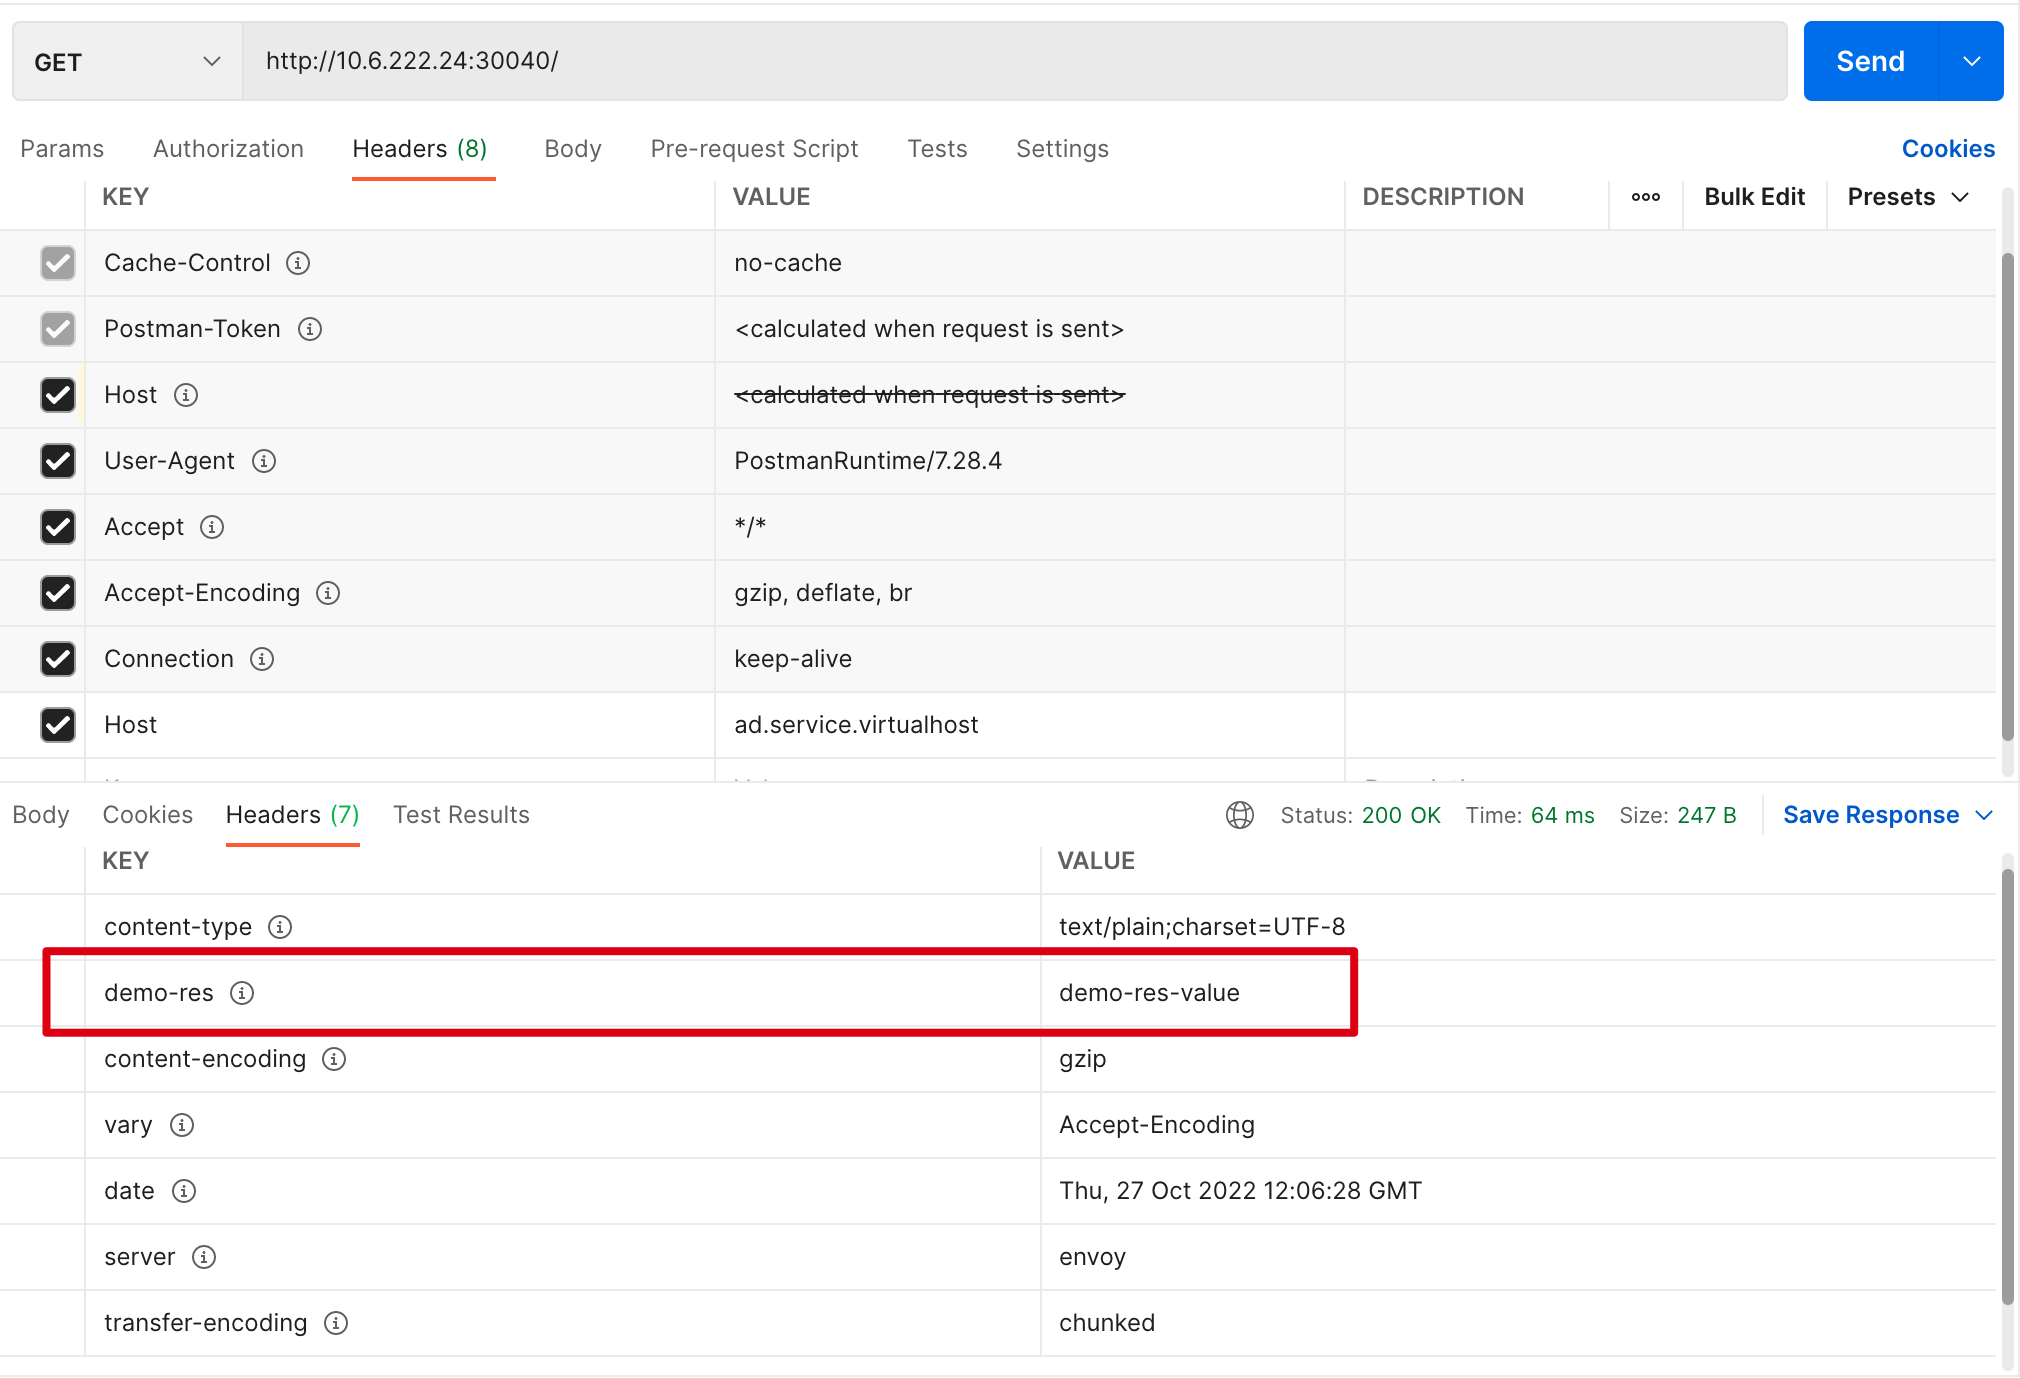Open the Authorization tab
The image size is (2020, 1378).
tap(228, 149)
